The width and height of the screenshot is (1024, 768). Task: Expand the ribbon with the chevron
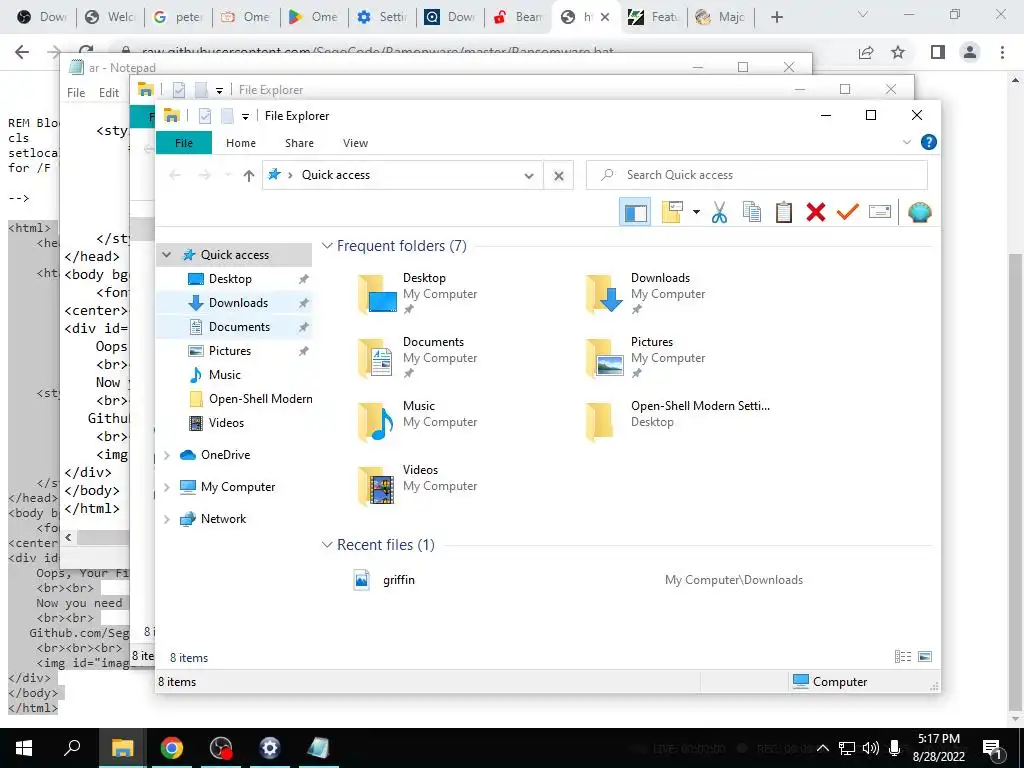click(906, 142)
